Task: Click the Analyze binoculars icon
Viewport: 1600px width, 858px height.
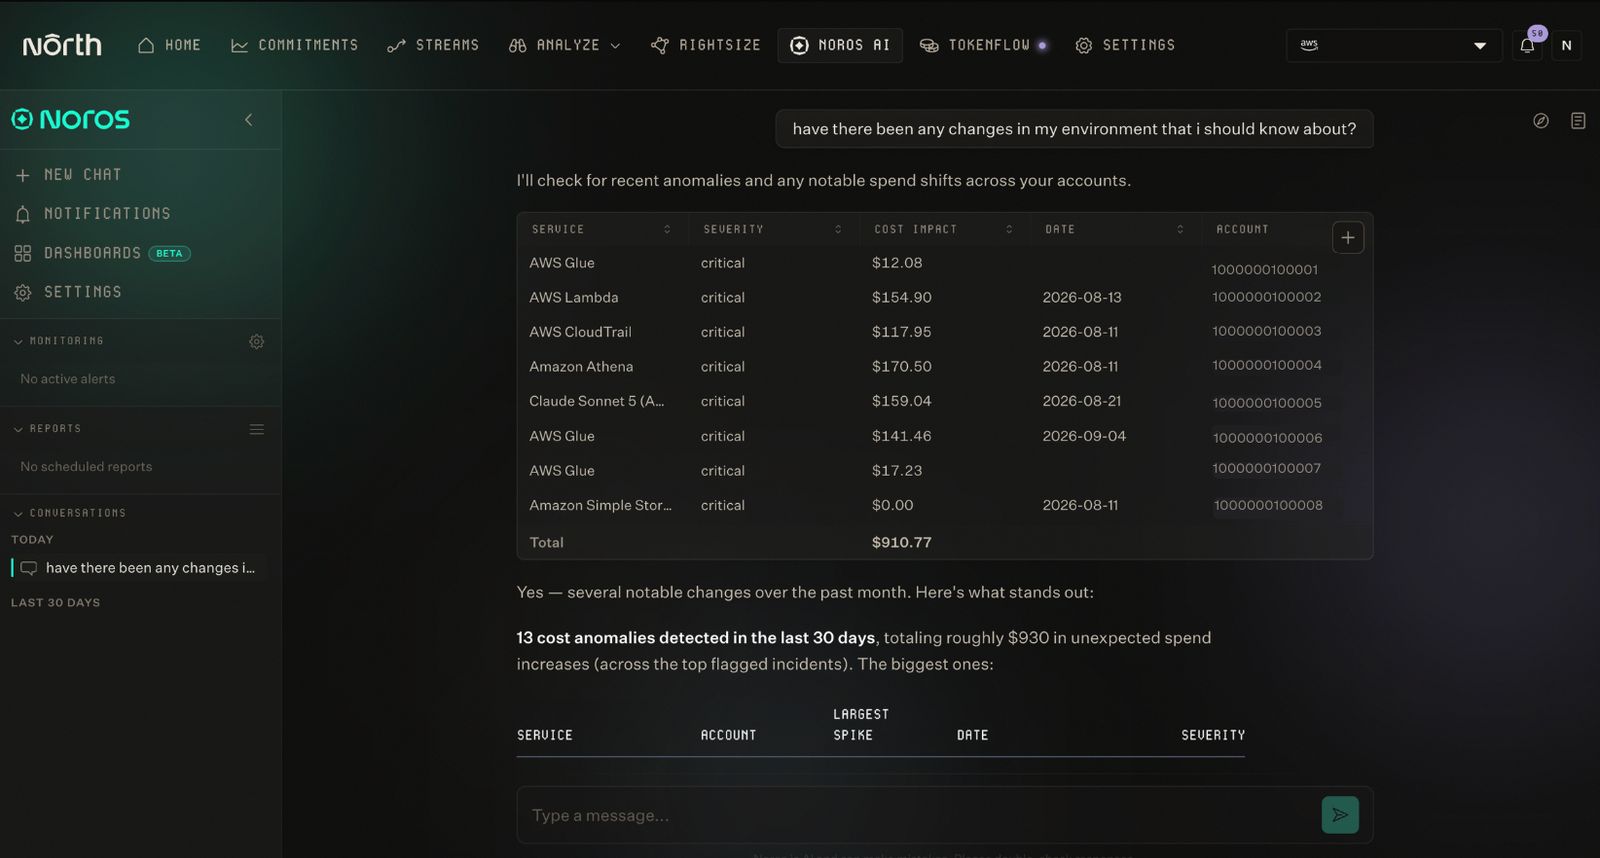Action: click(x=517, y=46)
